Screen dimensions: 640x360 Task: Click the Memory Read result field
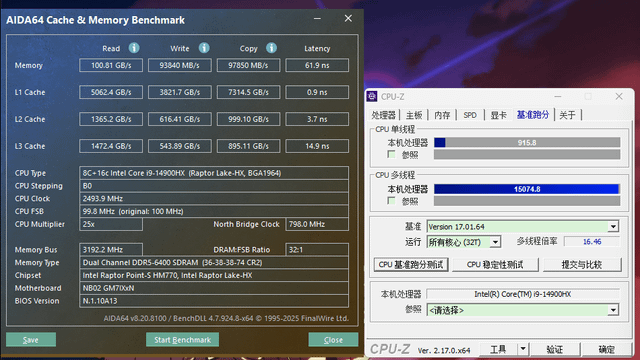[x=111, y=65]
